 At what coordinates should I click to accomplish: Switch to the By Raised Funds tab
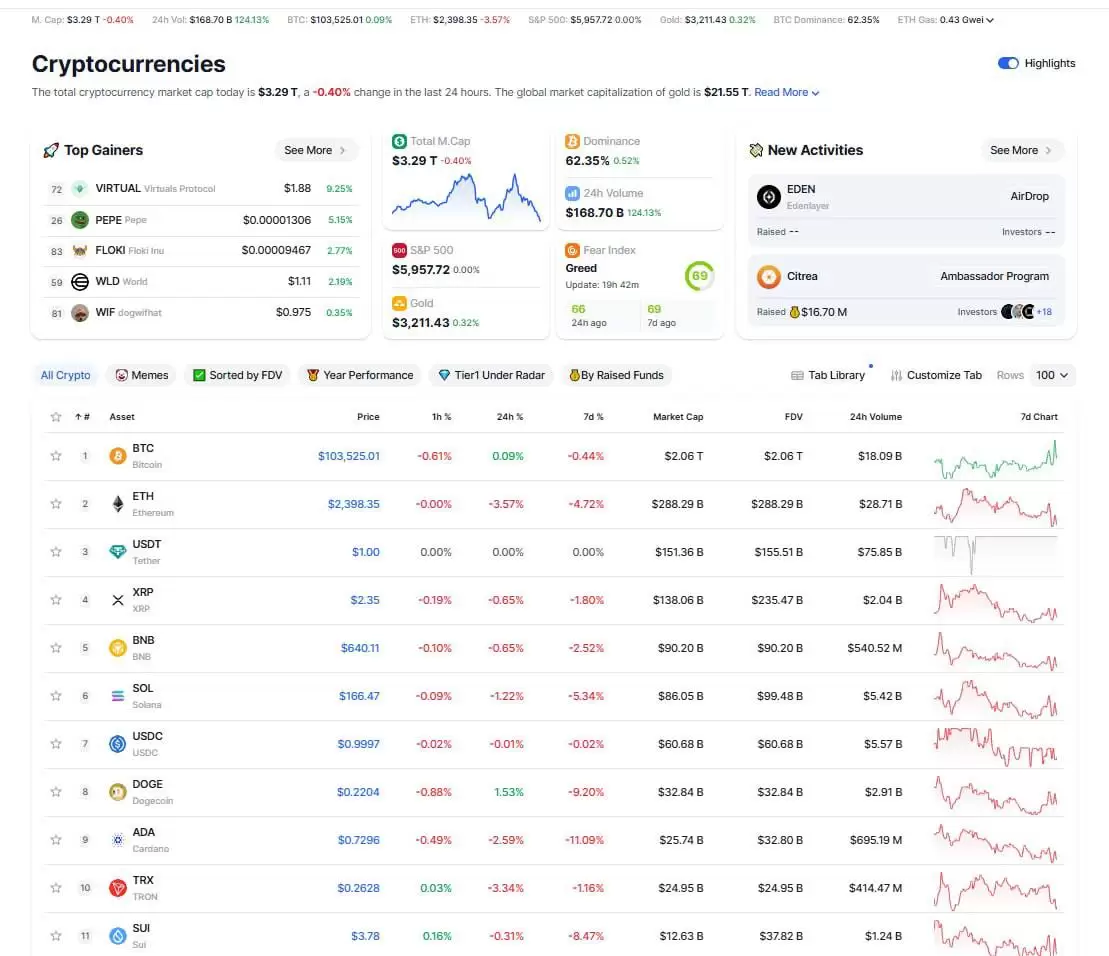coord(617,375)
